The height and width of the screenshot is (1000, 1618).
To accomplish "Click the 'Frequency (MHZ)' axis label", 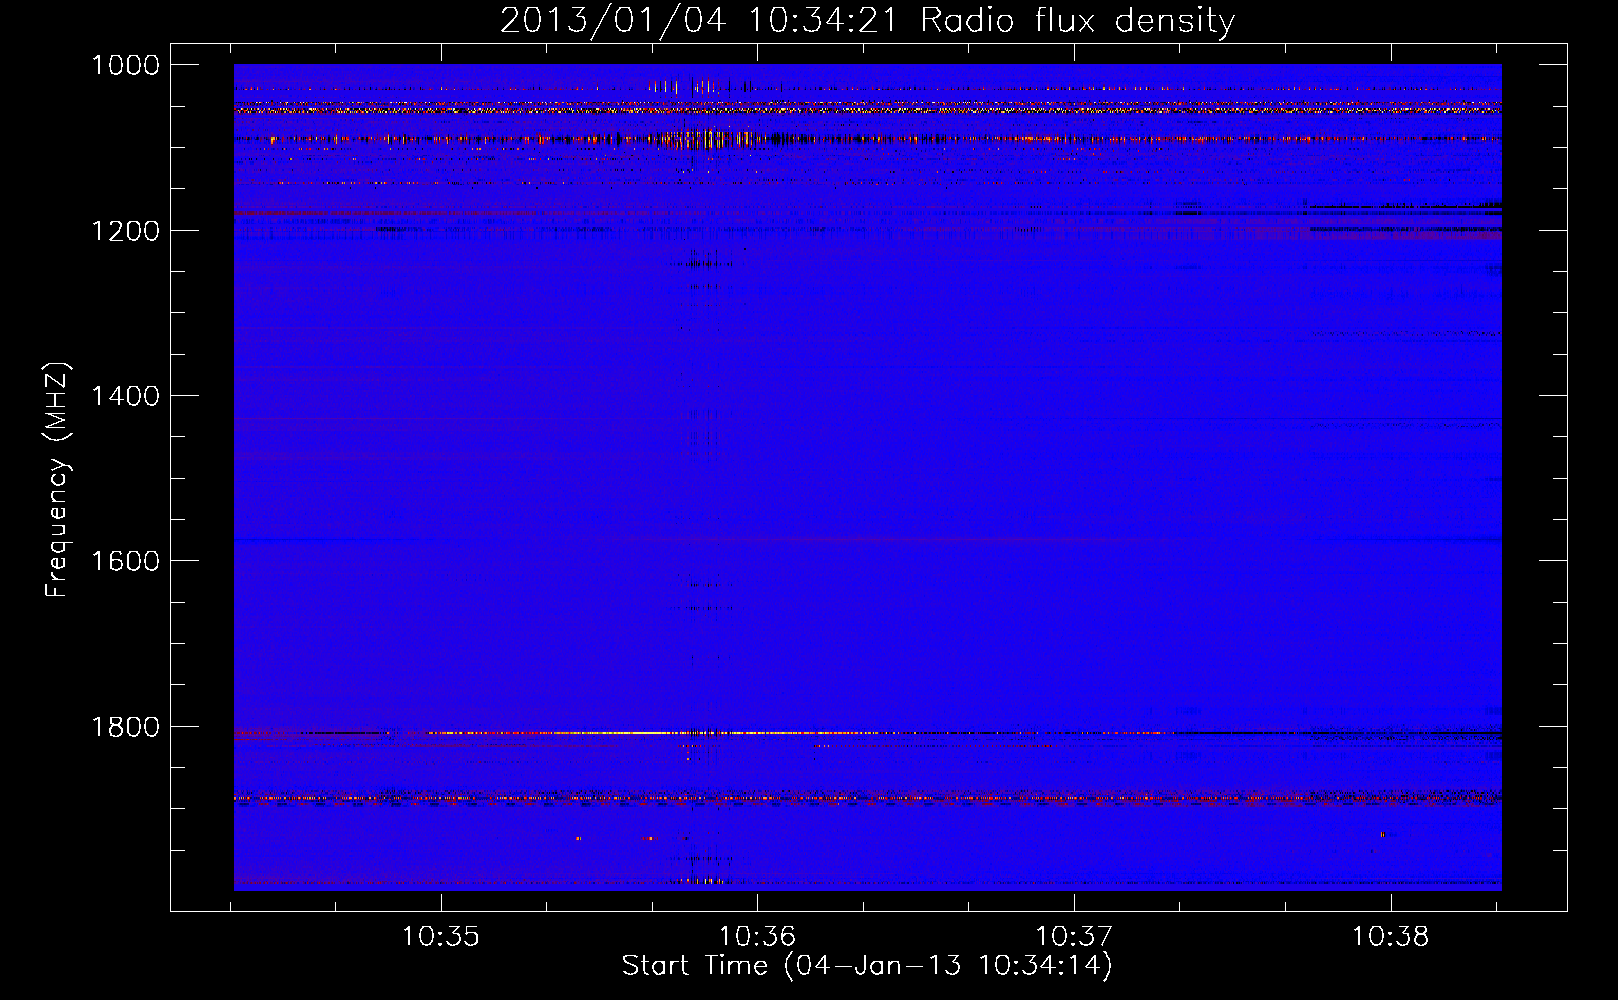I will tap(58, 480).
